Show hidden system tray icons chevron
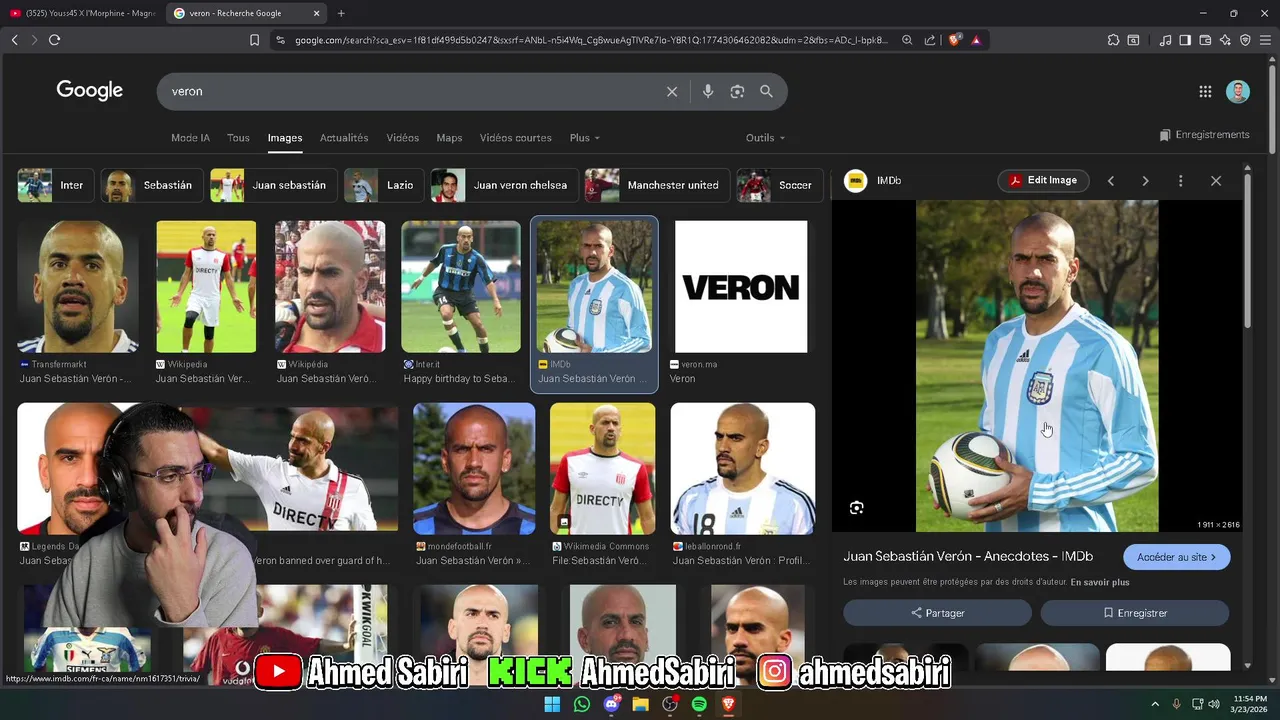 tap(1156, 705)
